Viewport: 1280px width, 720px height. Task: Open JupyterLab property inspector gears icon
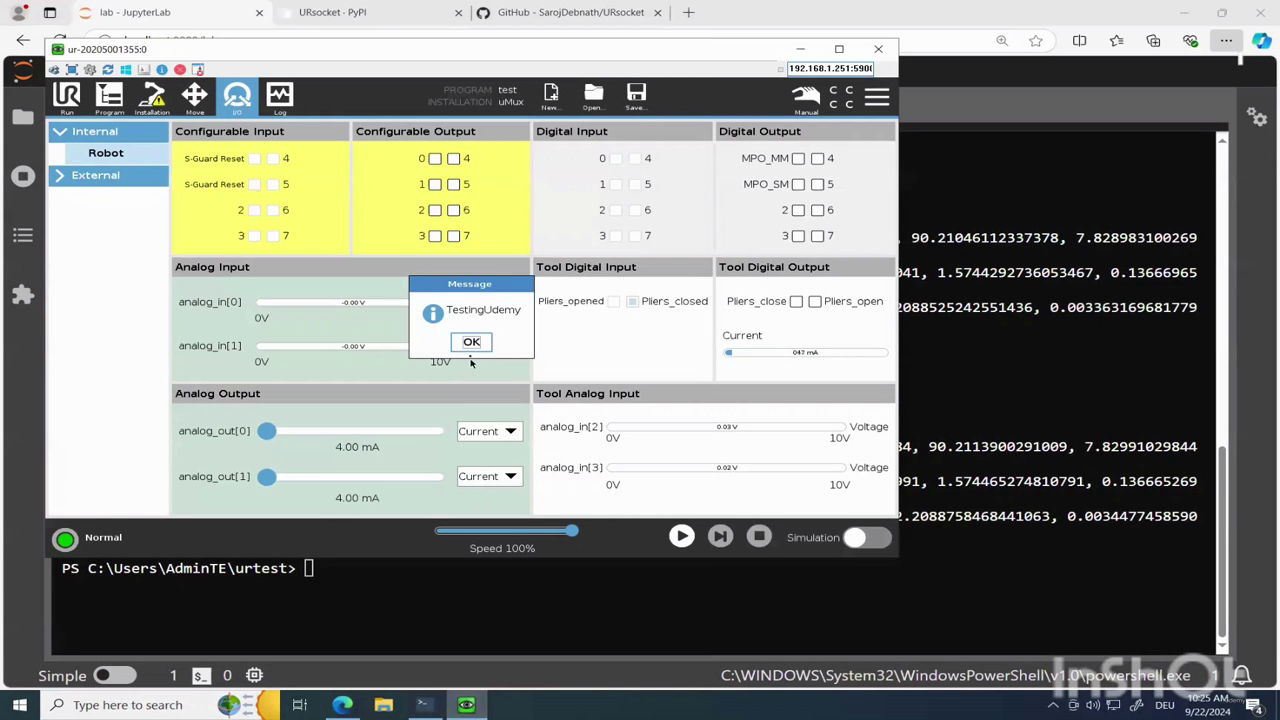pyautogui.click(x=1257, y=117)
